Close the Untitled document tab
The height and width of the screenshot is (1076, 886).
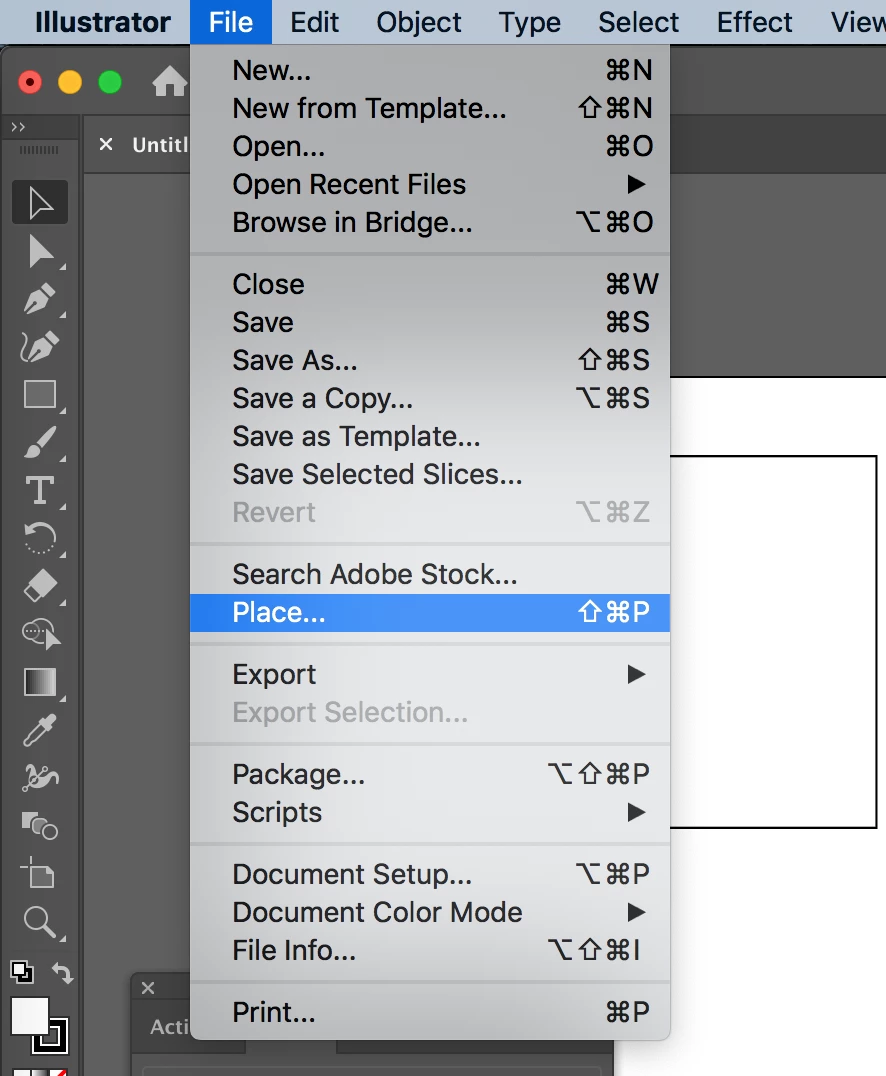click(x=106, y=144)
